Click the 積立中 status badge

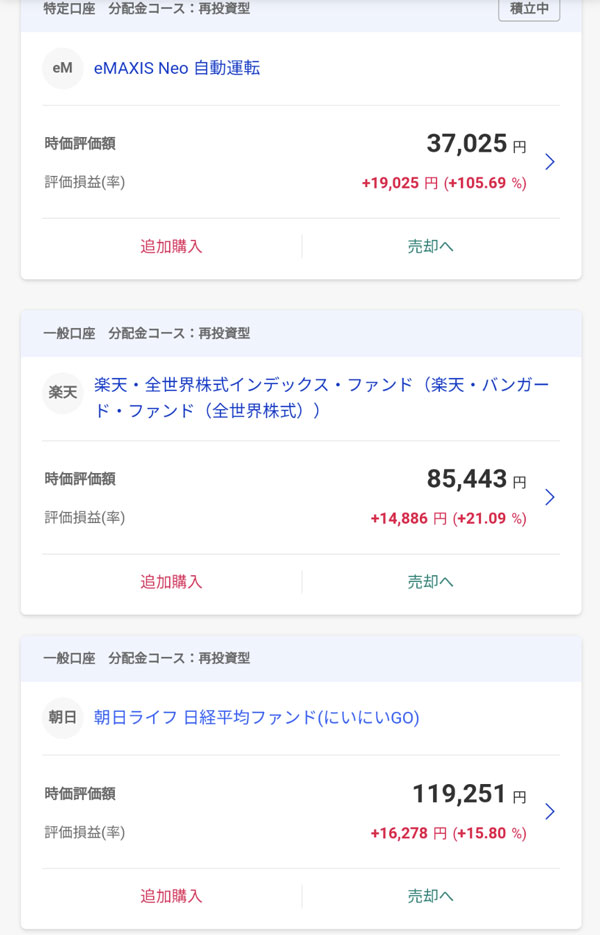click(x=528, y=9)
